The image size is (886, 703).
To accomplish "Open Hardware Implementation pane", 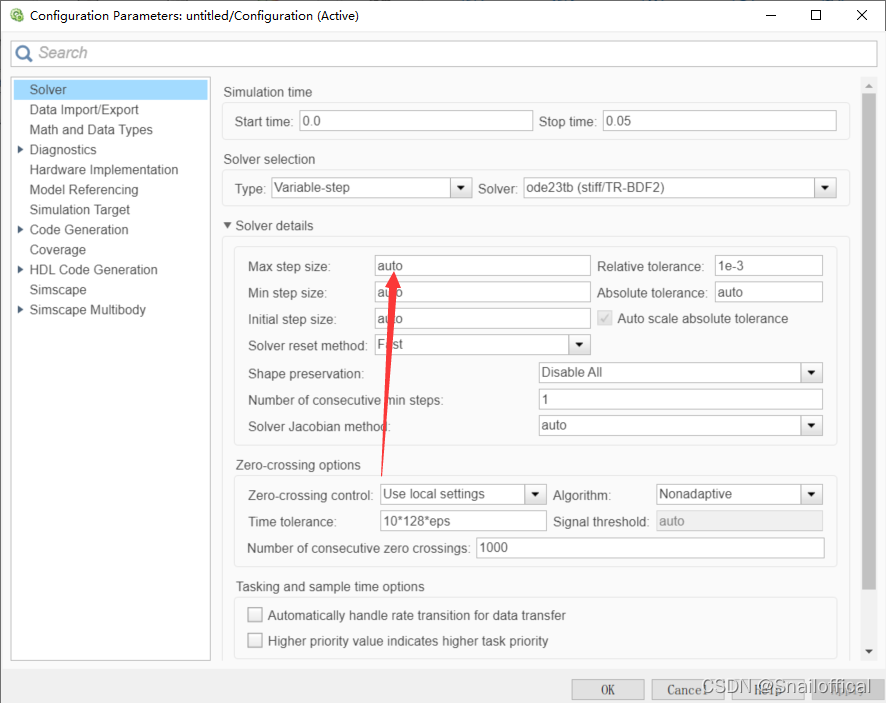I will [x=103, y=170].
